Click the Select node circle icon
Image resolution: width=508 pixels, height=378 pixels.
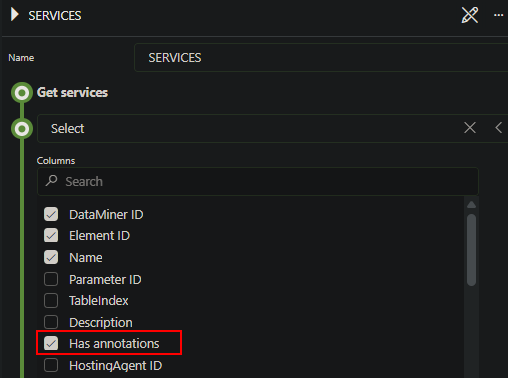(22, 129)
